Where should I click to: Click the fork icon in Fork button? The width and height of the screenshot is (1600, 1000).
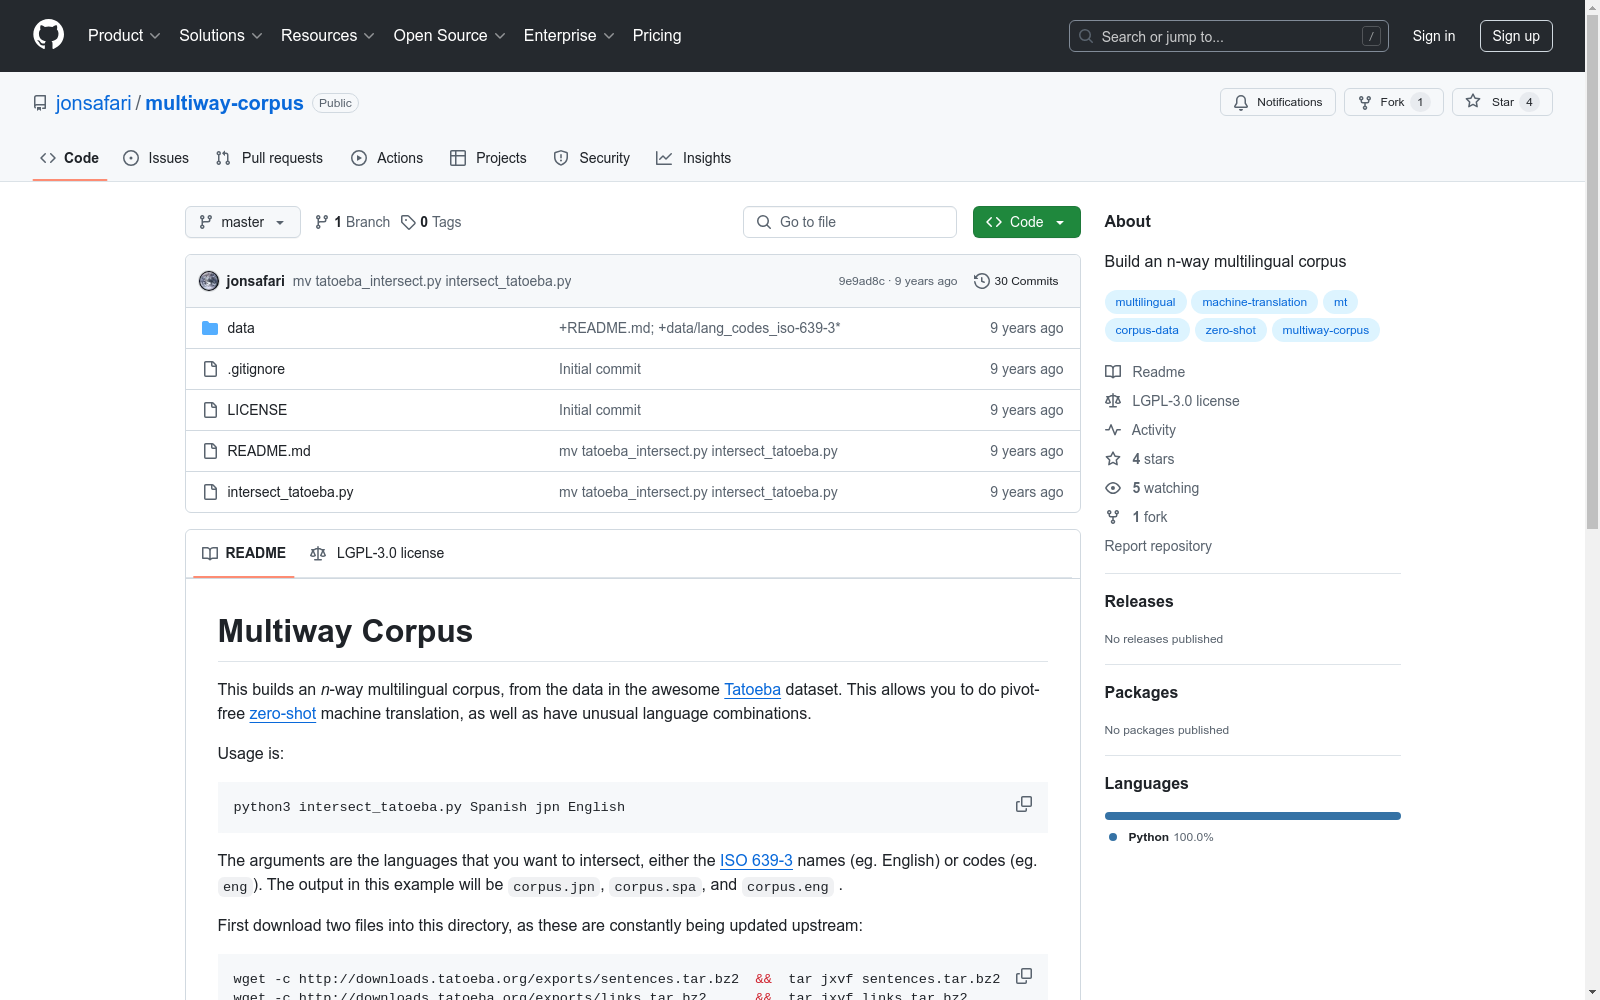click(x=1365, y=102)
